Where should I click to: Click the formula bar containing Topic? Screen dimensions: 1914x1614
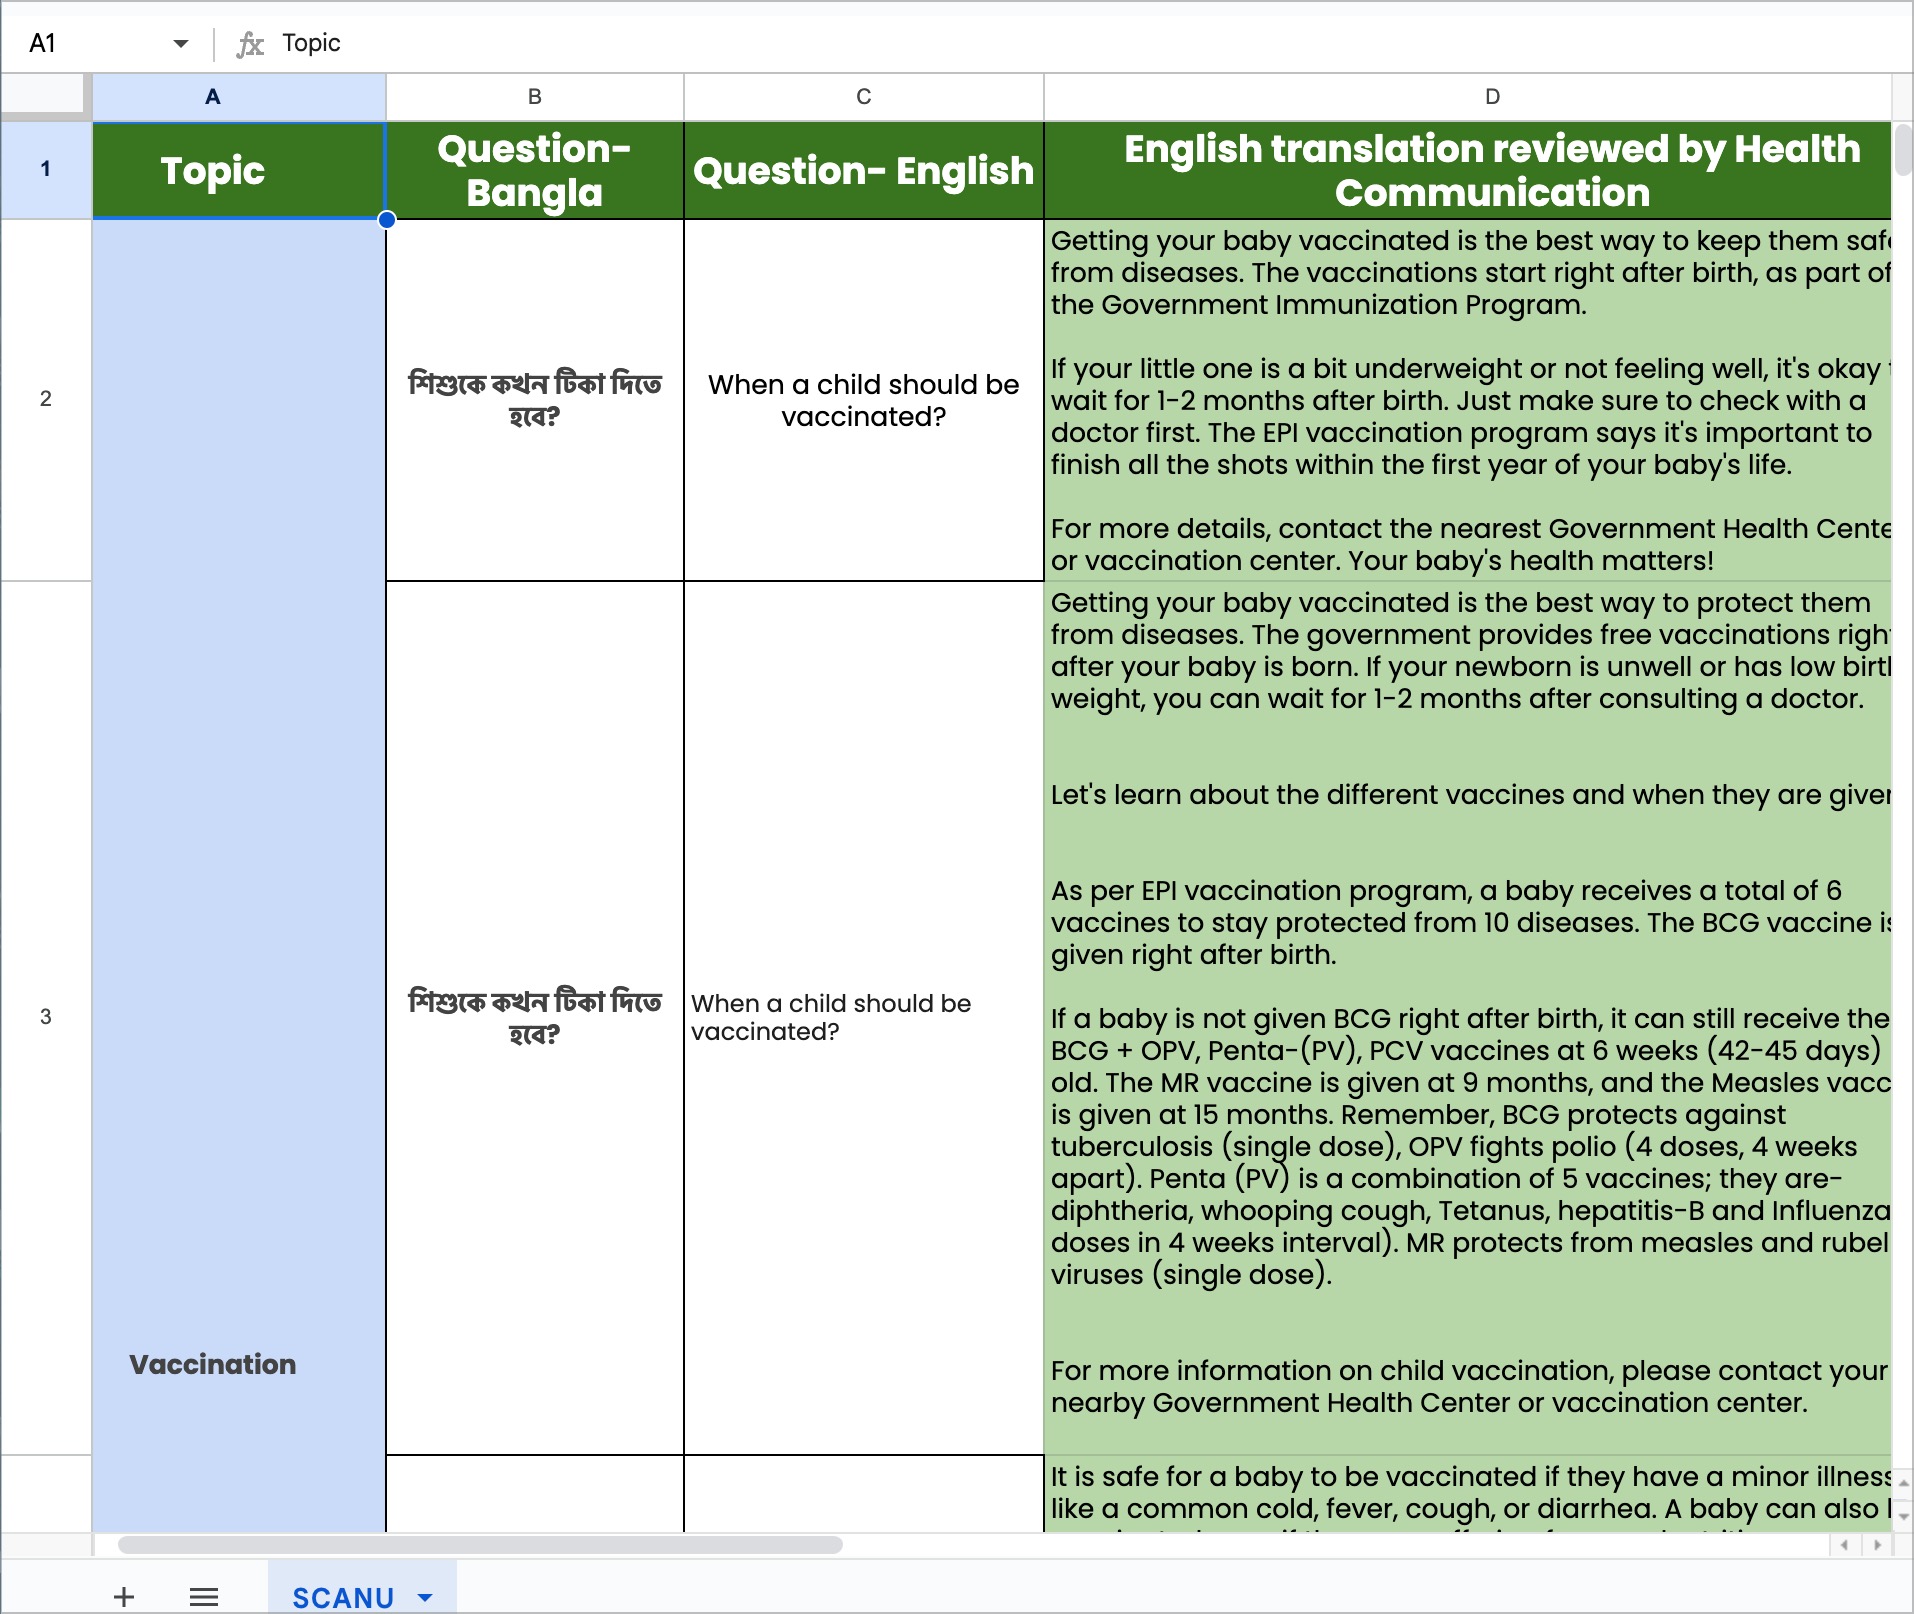(x=1090, y=43)
